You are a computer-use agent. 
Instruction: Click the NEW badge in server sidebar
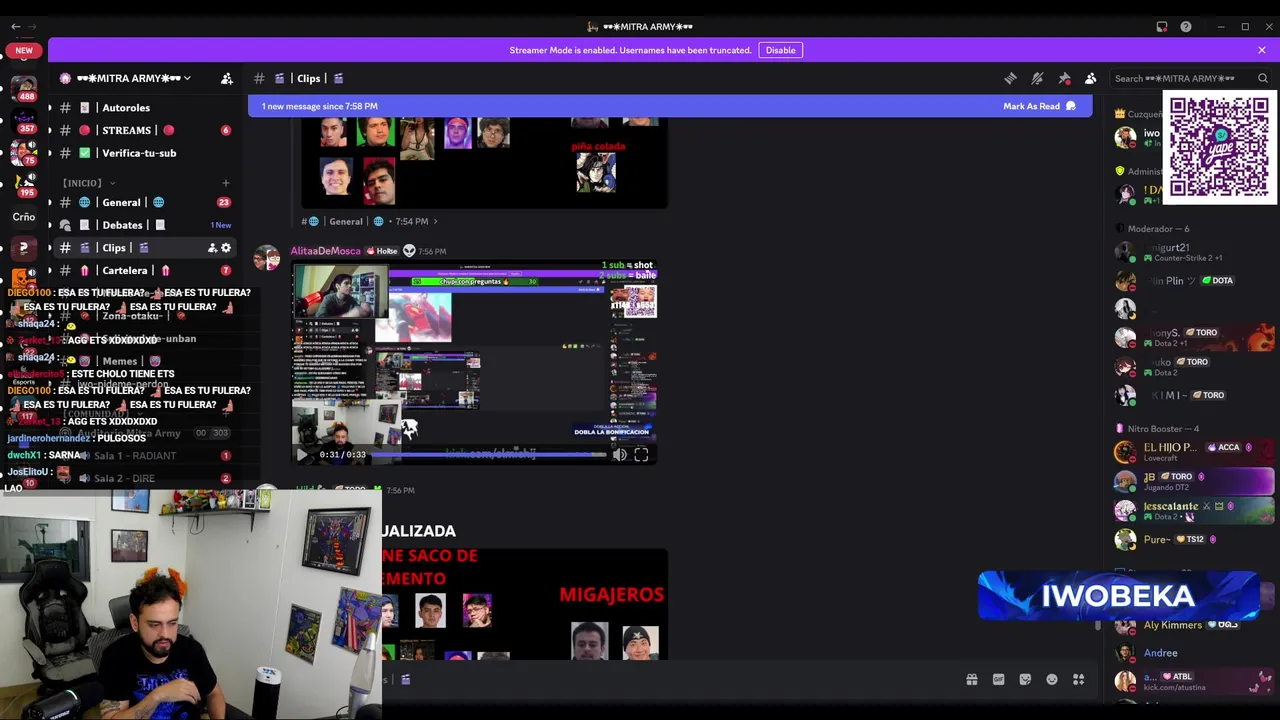point(24,50)
